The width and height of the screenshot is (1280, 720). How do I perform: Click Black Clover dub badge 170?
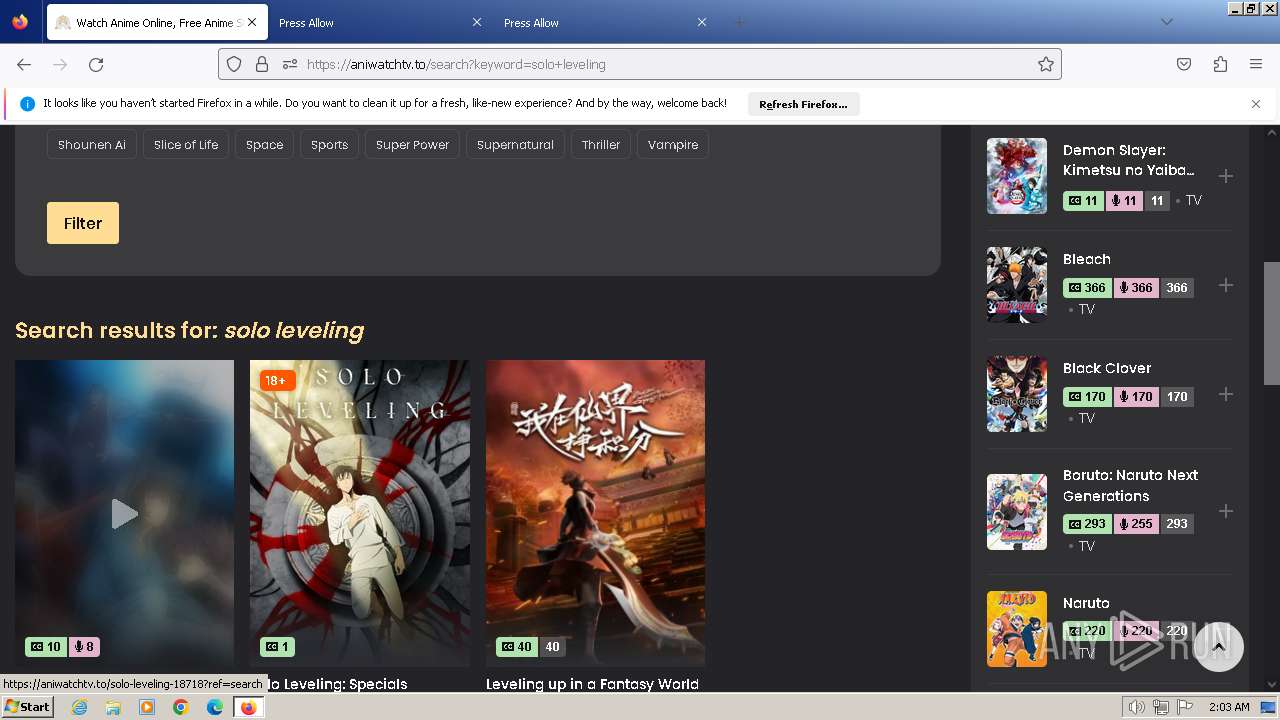[1134, 396]
